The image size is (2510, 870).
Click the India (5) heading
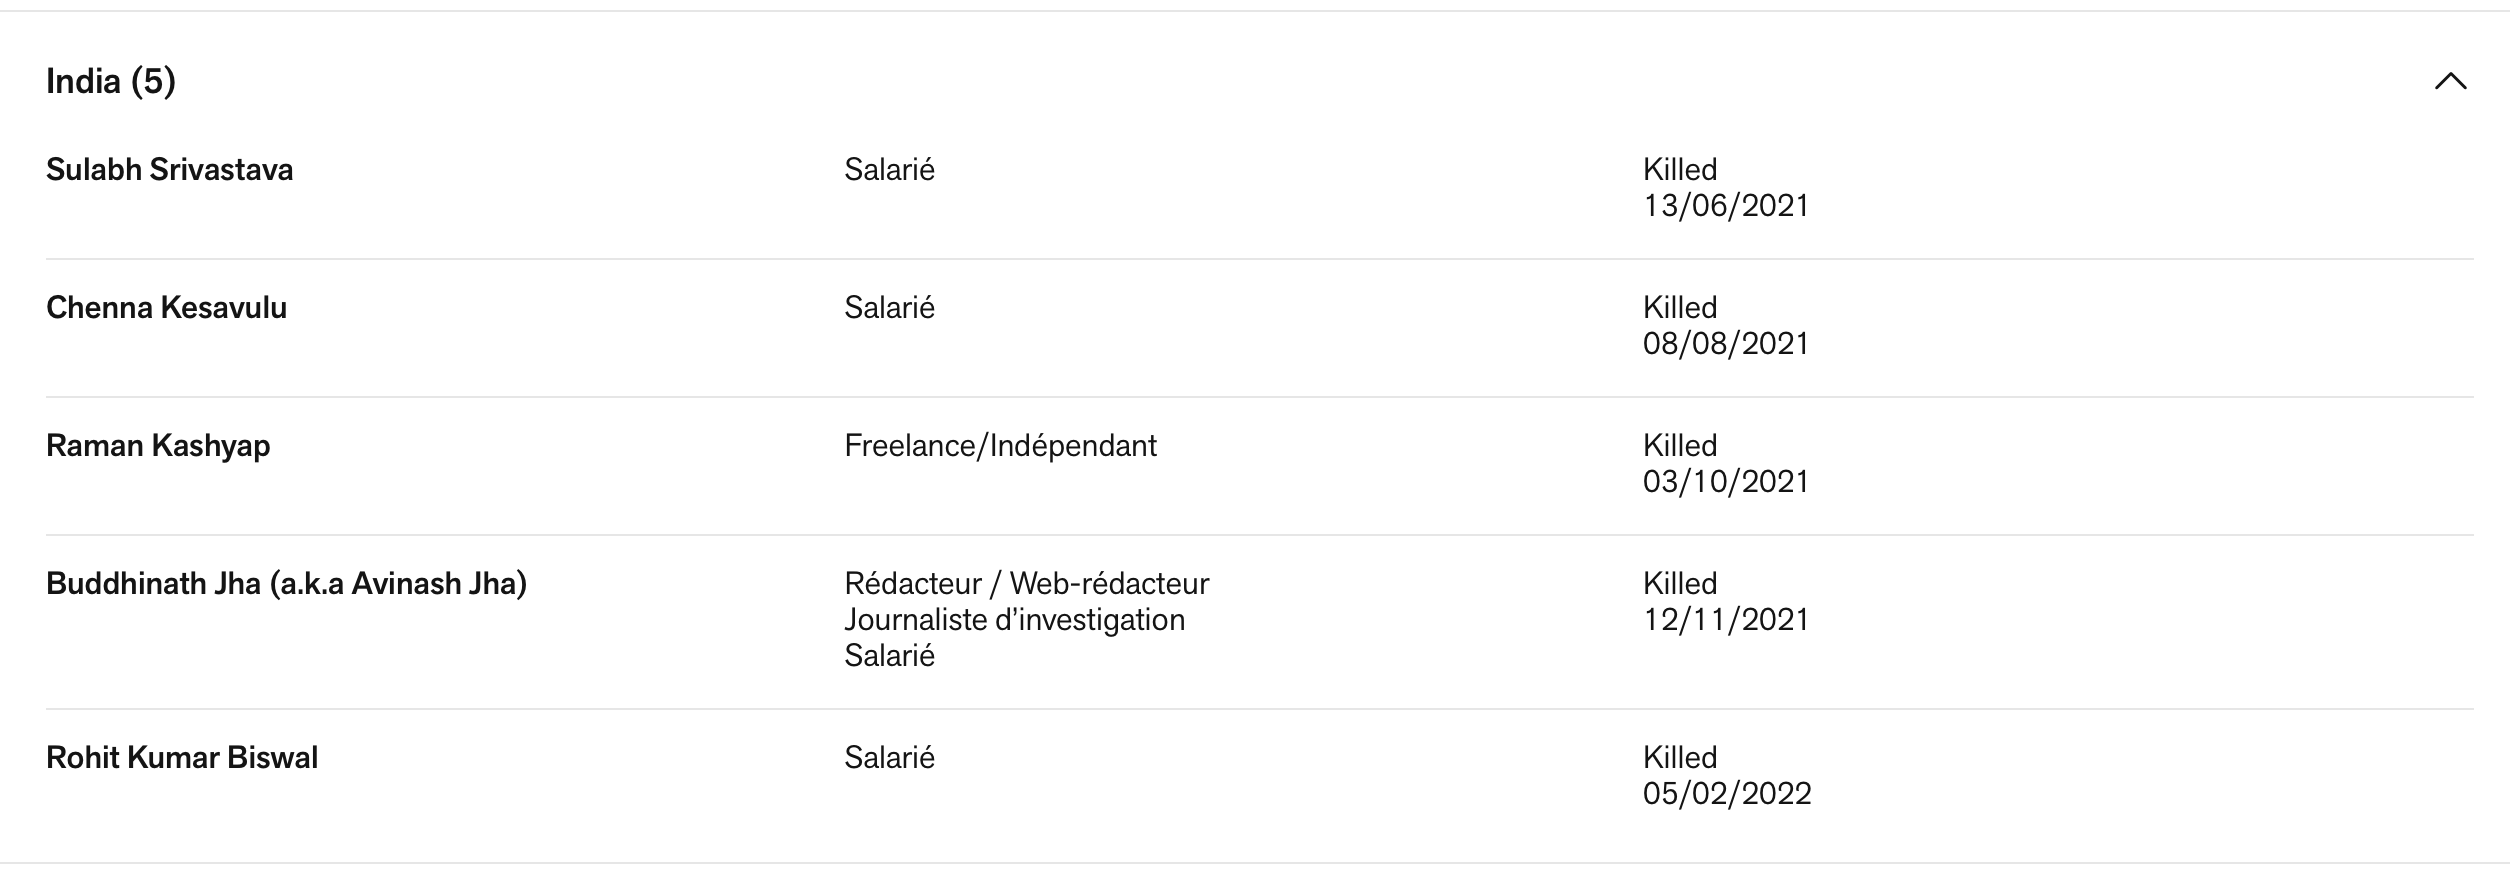111,81
